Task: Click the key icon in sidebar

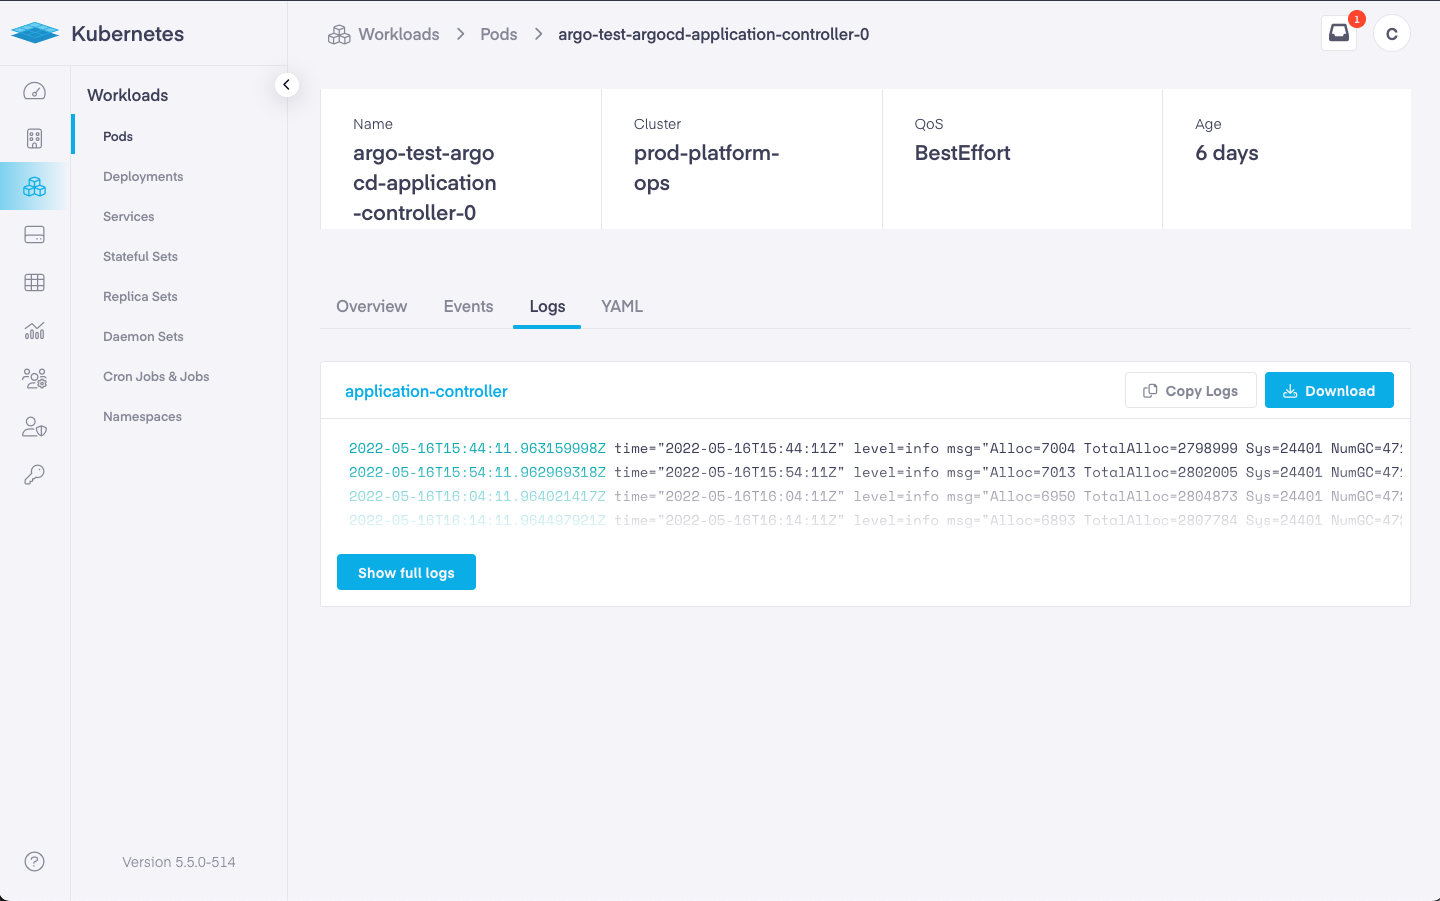Action: [34, 474]
